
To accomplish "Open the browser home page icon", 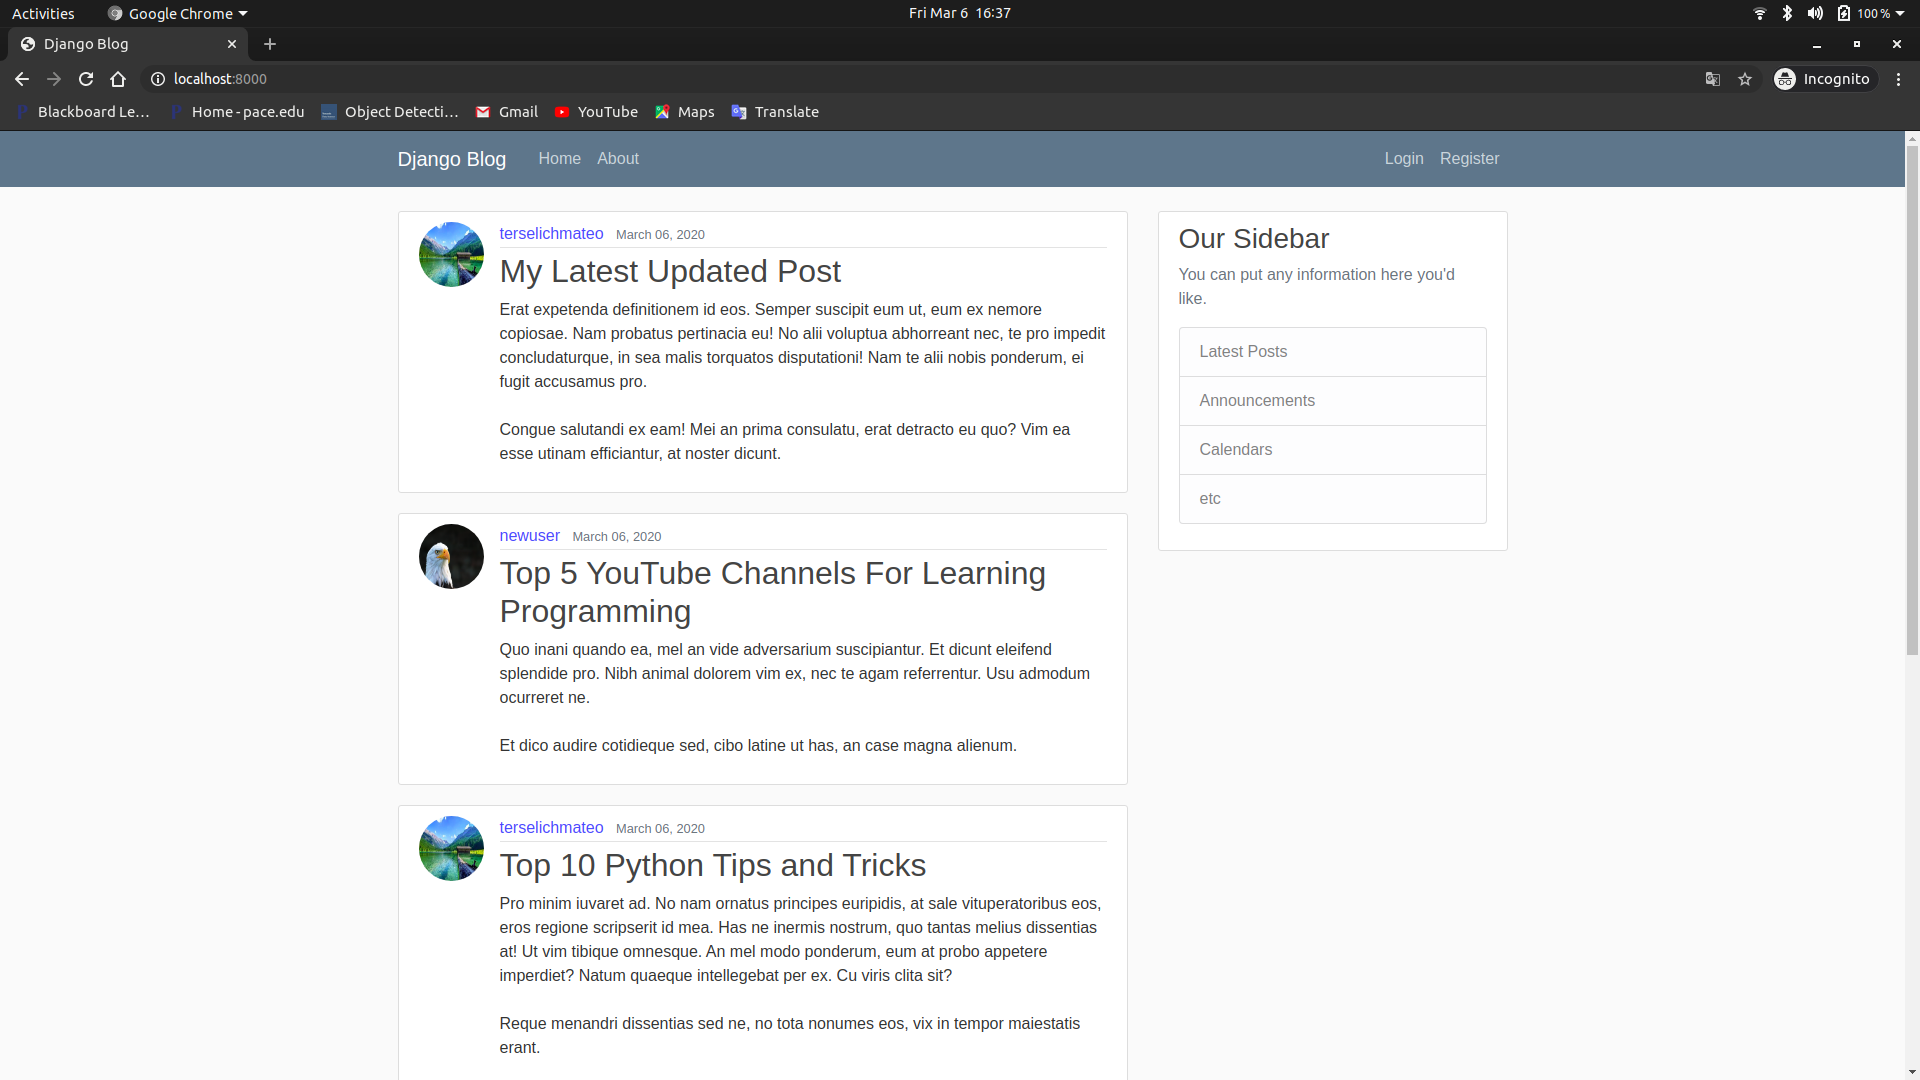I will pyautogui.click(x=118, y=79).
